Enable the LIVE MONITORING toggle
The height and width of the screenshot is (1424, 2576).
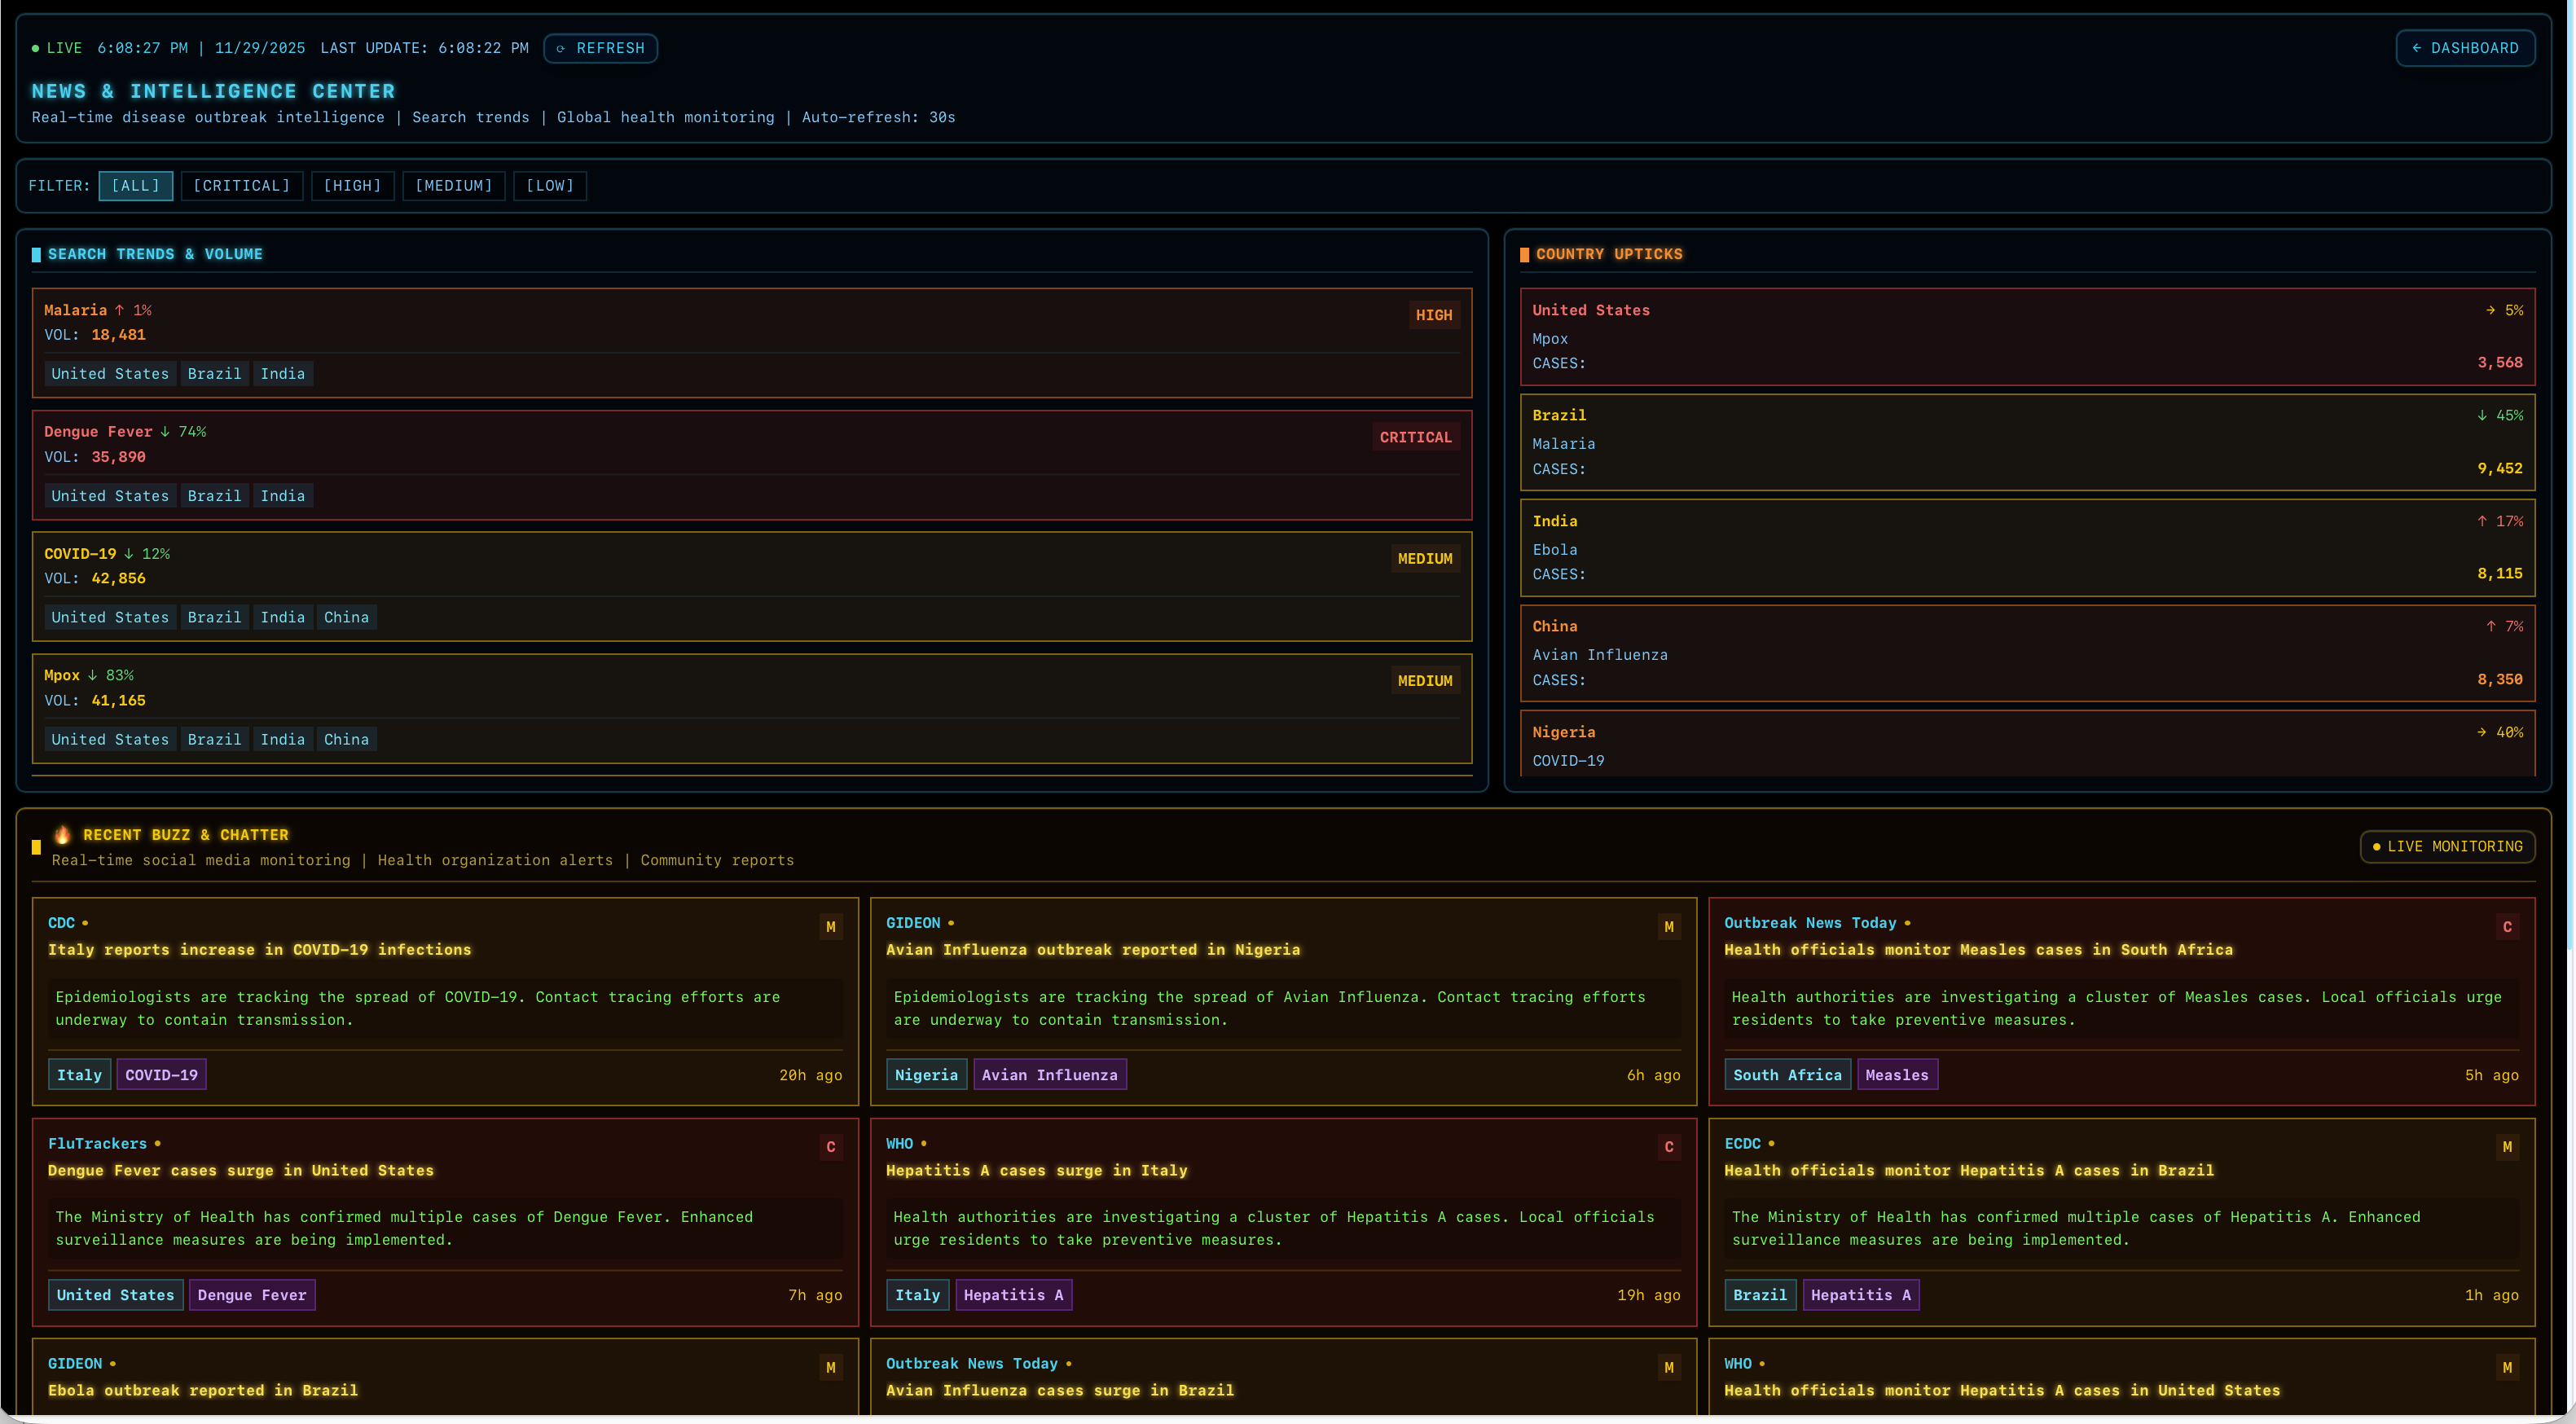click(x=2447, y=846)
